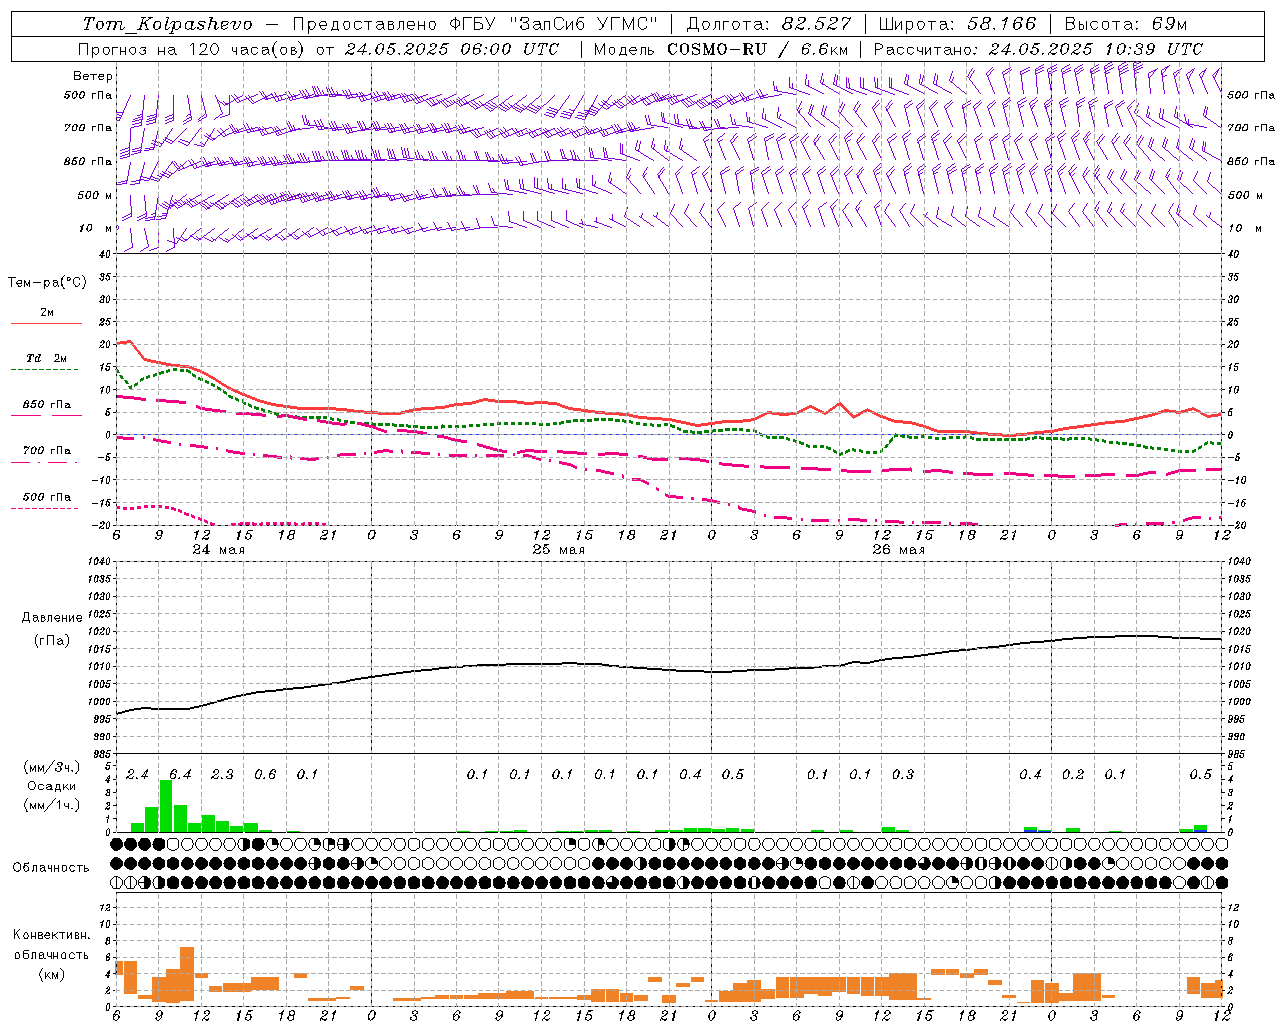1280x1024 pixels.
Task: Click the 26 мая date label
Action: tap(898, 550)
